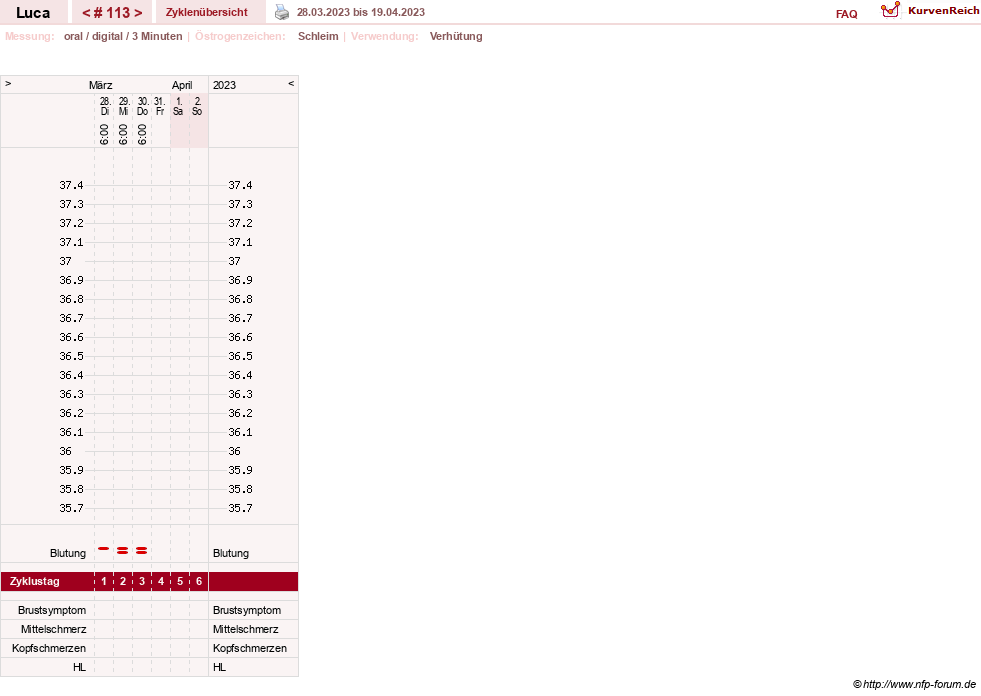Open the FAQ link
The image size is (981, 696).
point(846,14)
